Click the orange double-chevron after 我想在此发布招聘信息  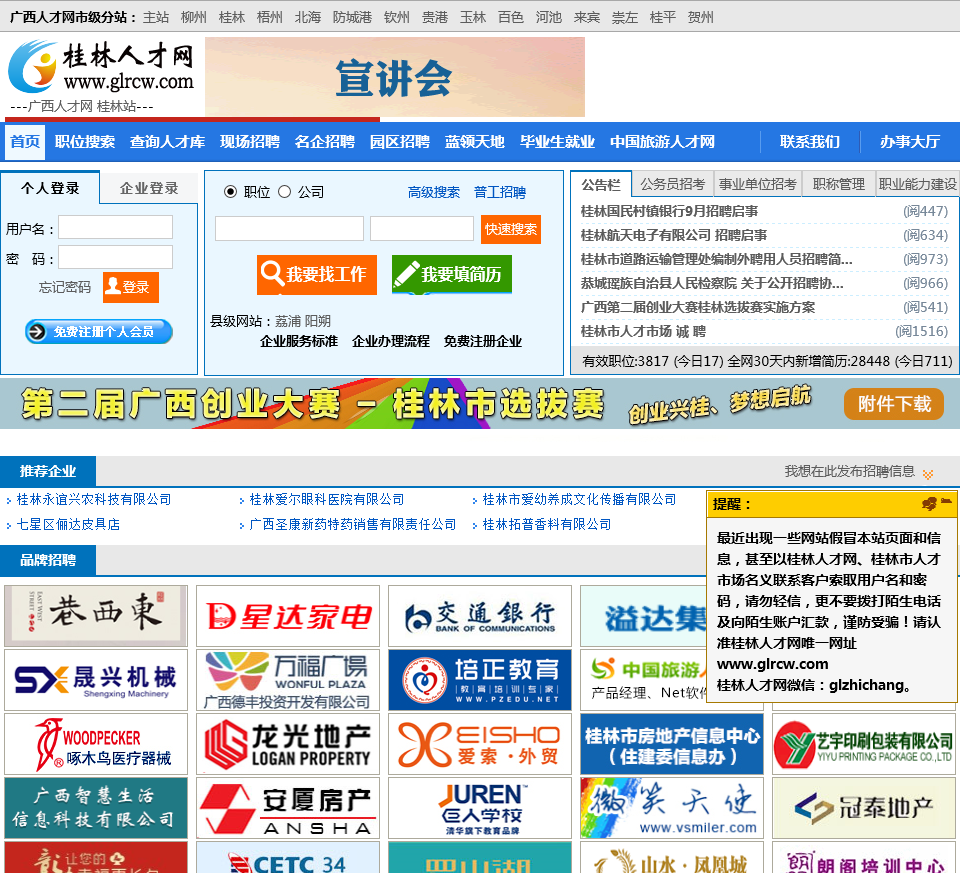coord(928,474)
